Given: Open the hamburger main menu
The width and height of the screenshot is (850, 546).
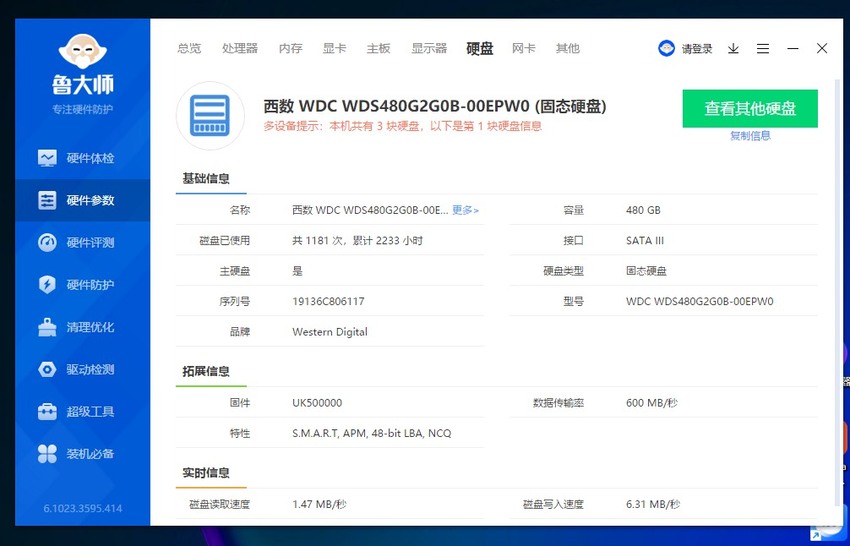Looking at the screenshot, I should click(763, 49).
